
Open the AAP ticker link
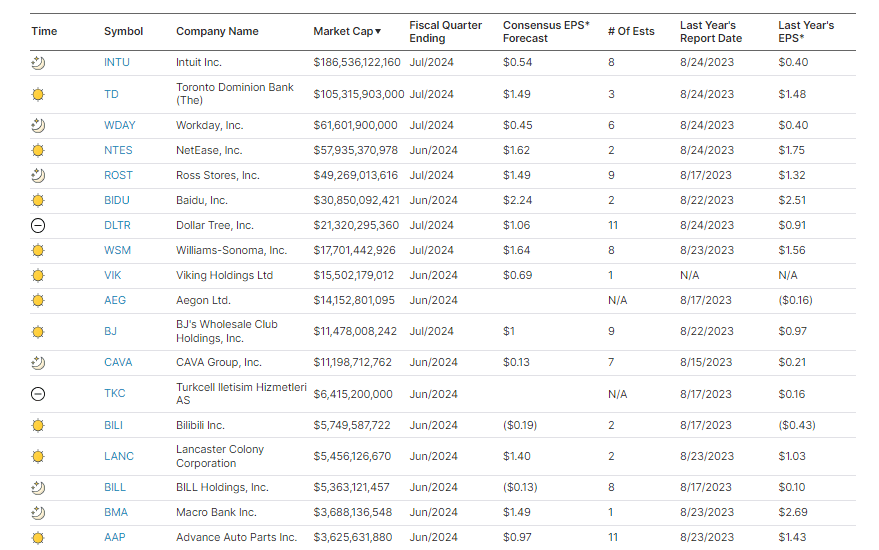(115, 537)
